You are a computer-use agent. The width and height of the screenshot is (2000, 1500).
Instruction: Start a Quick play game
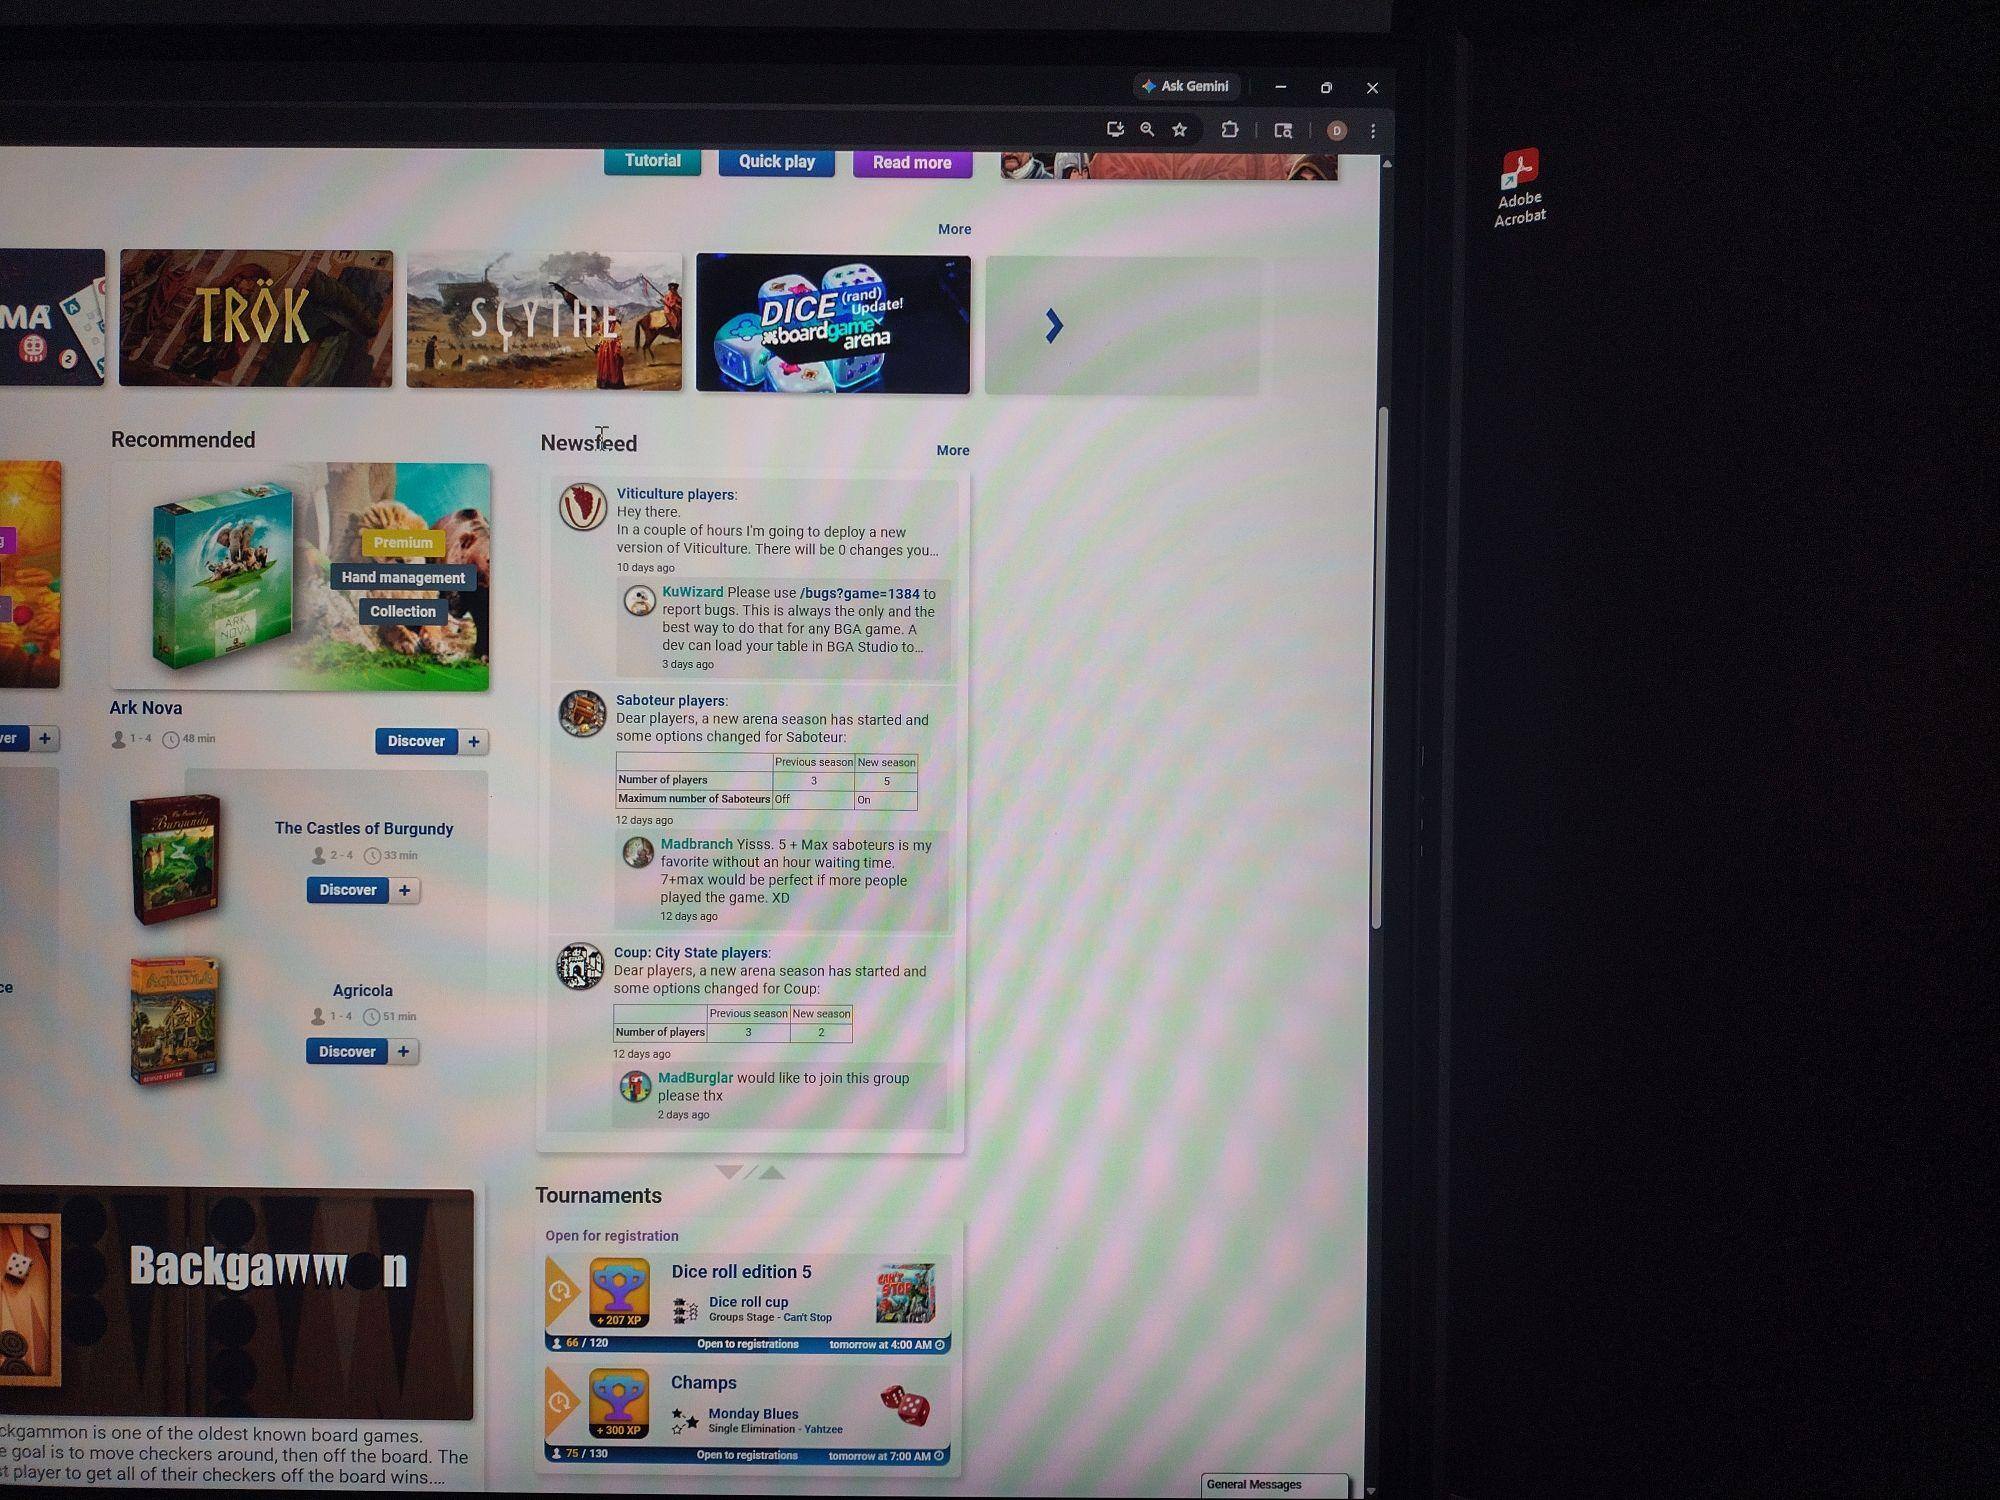pos(777,162)
